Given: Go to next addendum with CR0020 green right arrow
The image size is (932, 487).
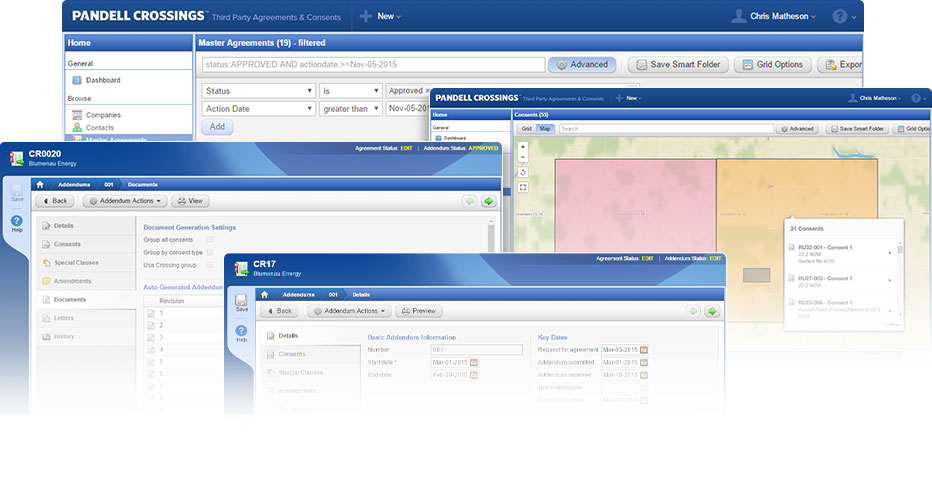Looking at the screenshot, I should tap(489, 201).
